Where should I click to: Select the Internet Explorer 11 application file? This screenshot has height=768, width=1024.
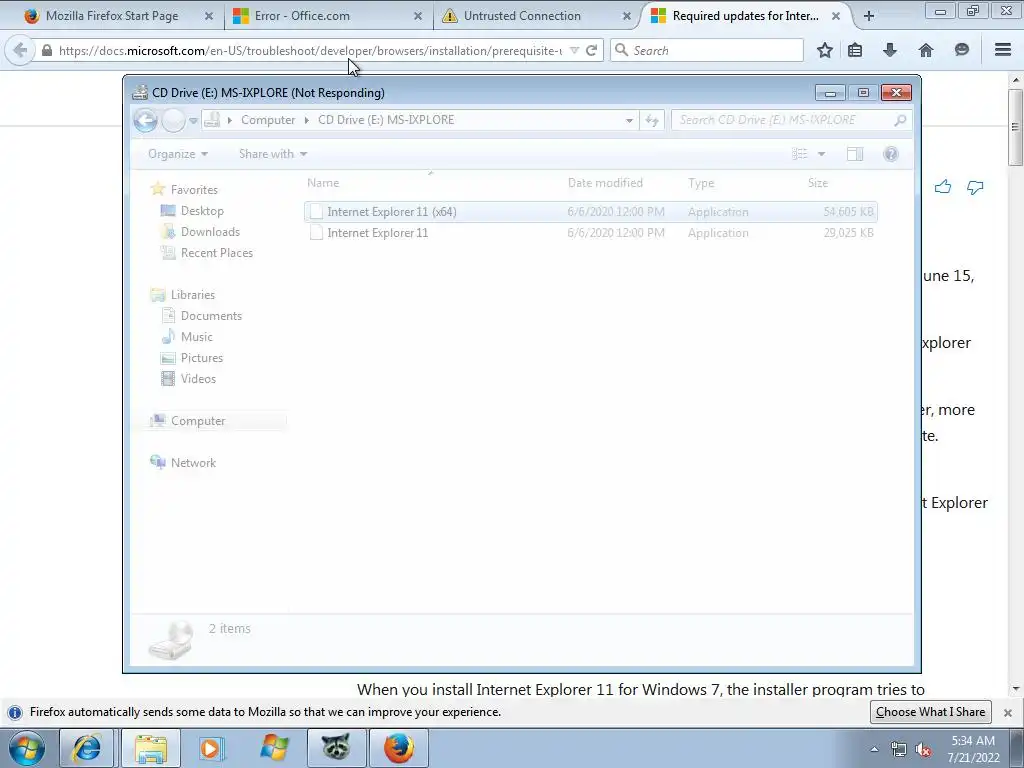tap(590, 232)
